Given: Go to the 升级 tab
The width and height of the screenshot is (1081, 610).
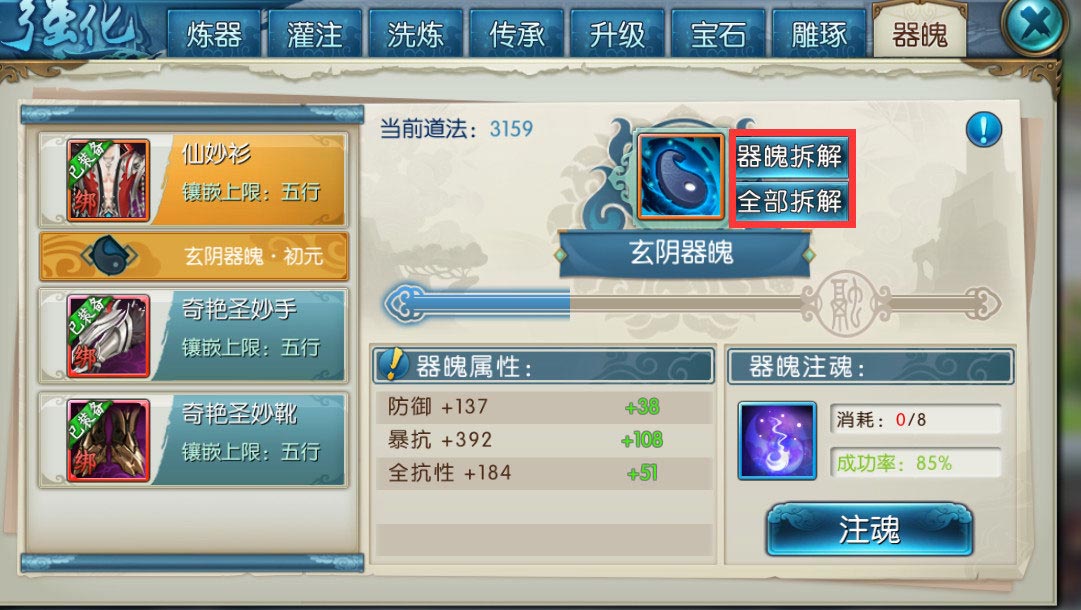Looking at the screenshot, I should tap(617, 34).
